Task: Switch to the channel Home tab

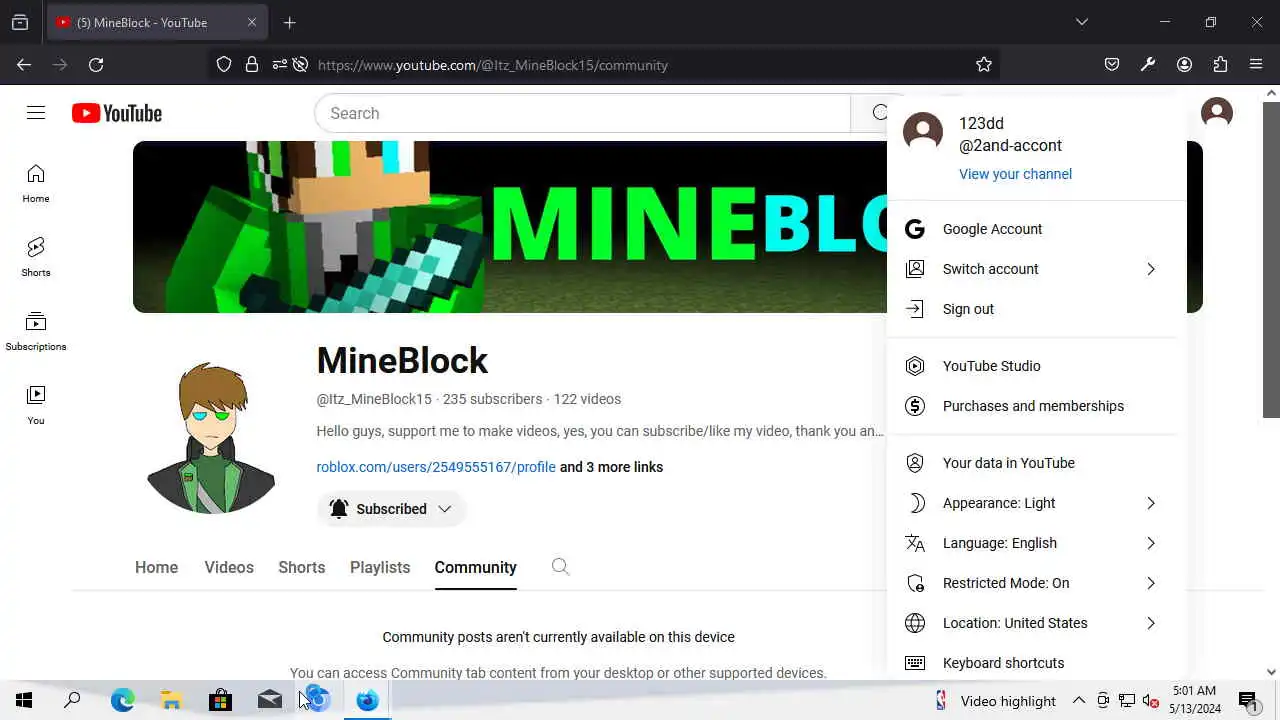Action: pos(156,567)
